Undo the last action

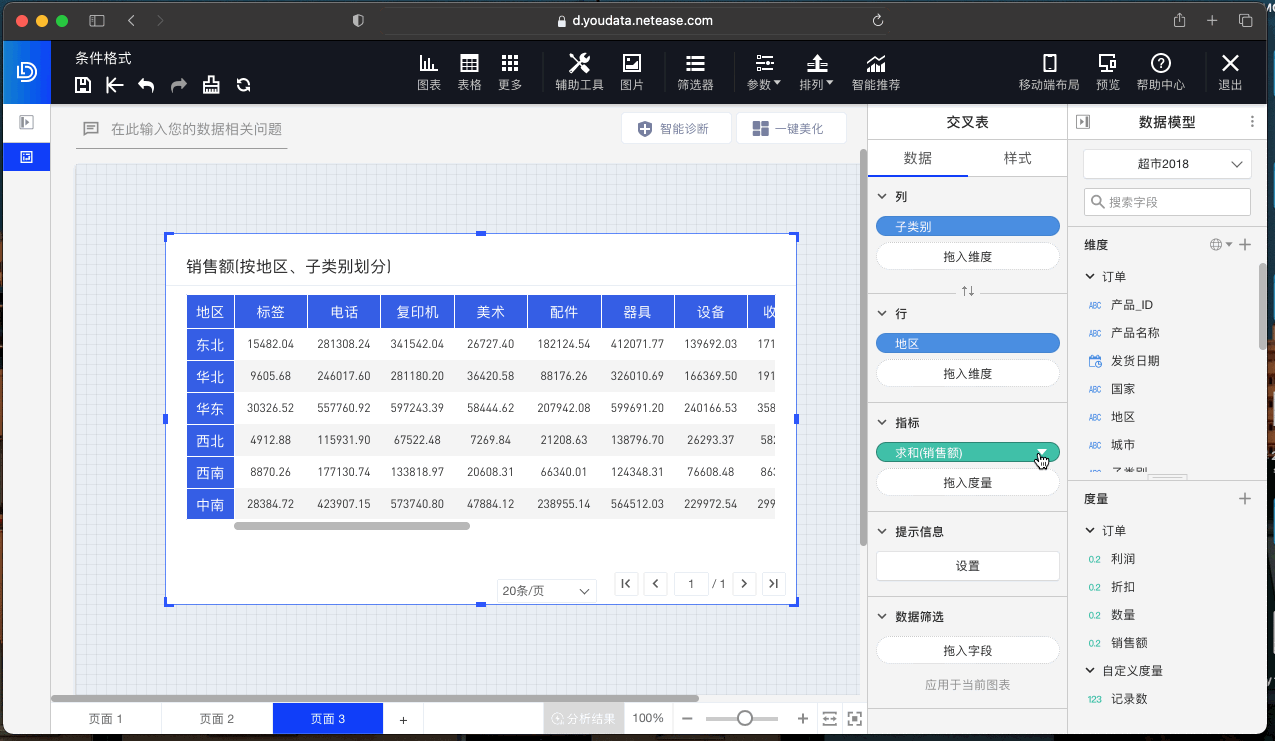(x=146, y=85)
